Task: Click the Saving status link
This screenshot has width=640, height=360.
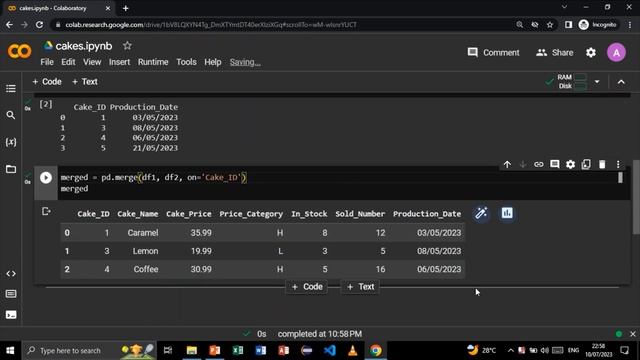Action: (245, 62)
